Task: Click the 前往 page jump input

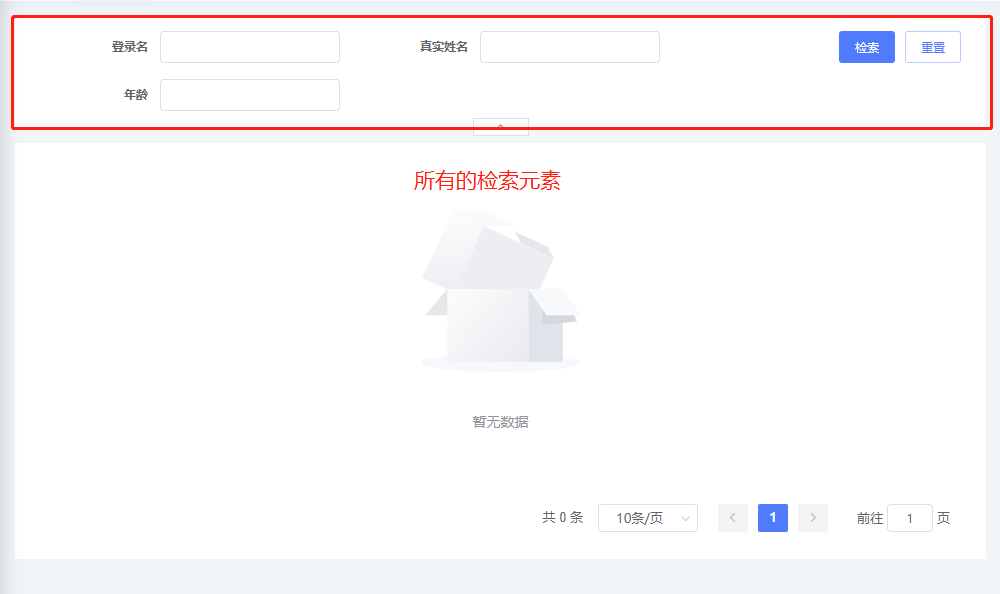Action: click(x=909, y=518)
